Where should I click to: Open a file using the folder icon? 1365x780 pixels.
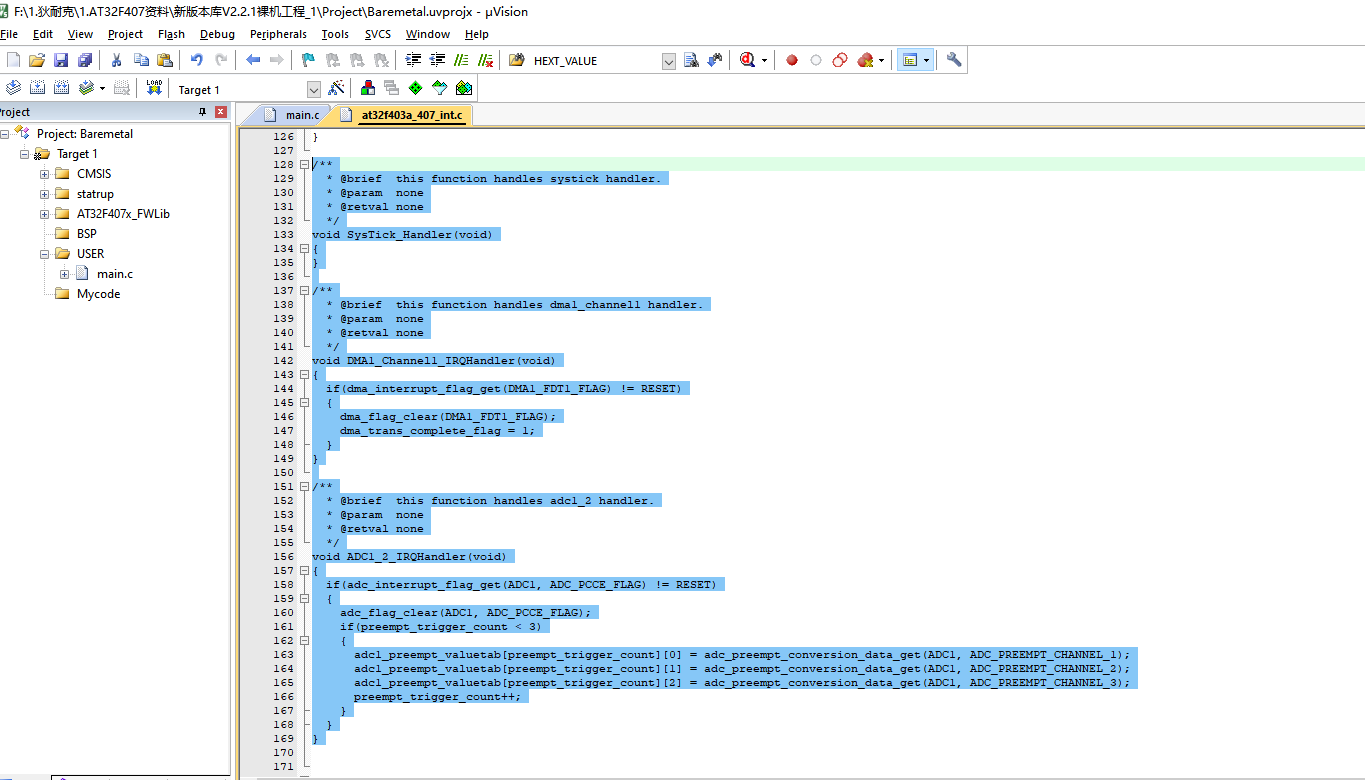(37, 60)
